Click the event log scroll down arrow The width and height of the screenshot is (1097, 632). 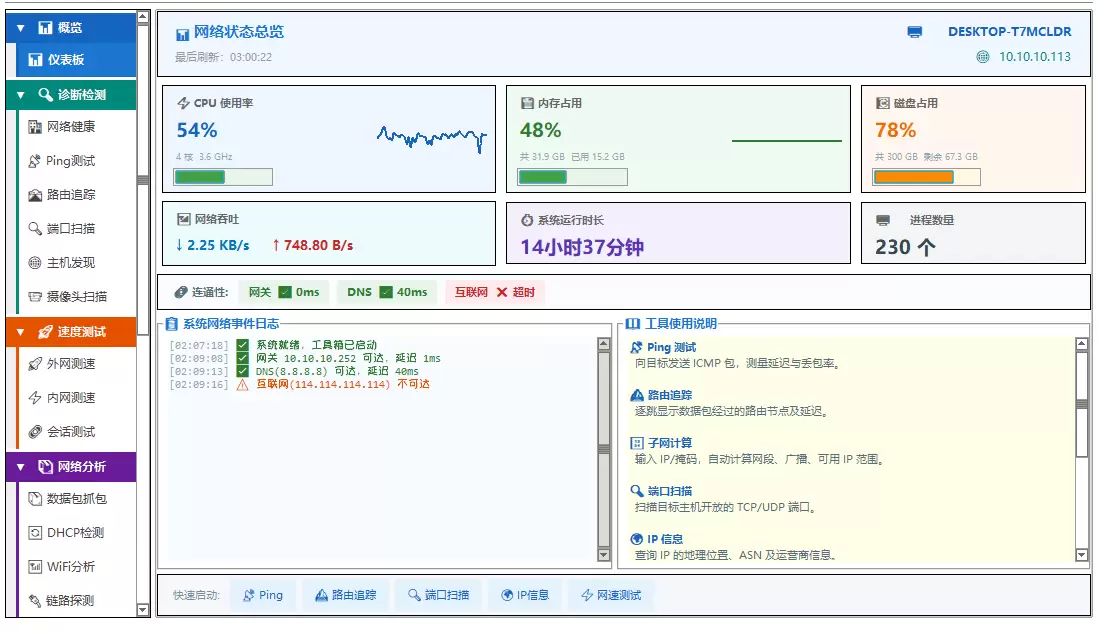[x=604, y=556]
